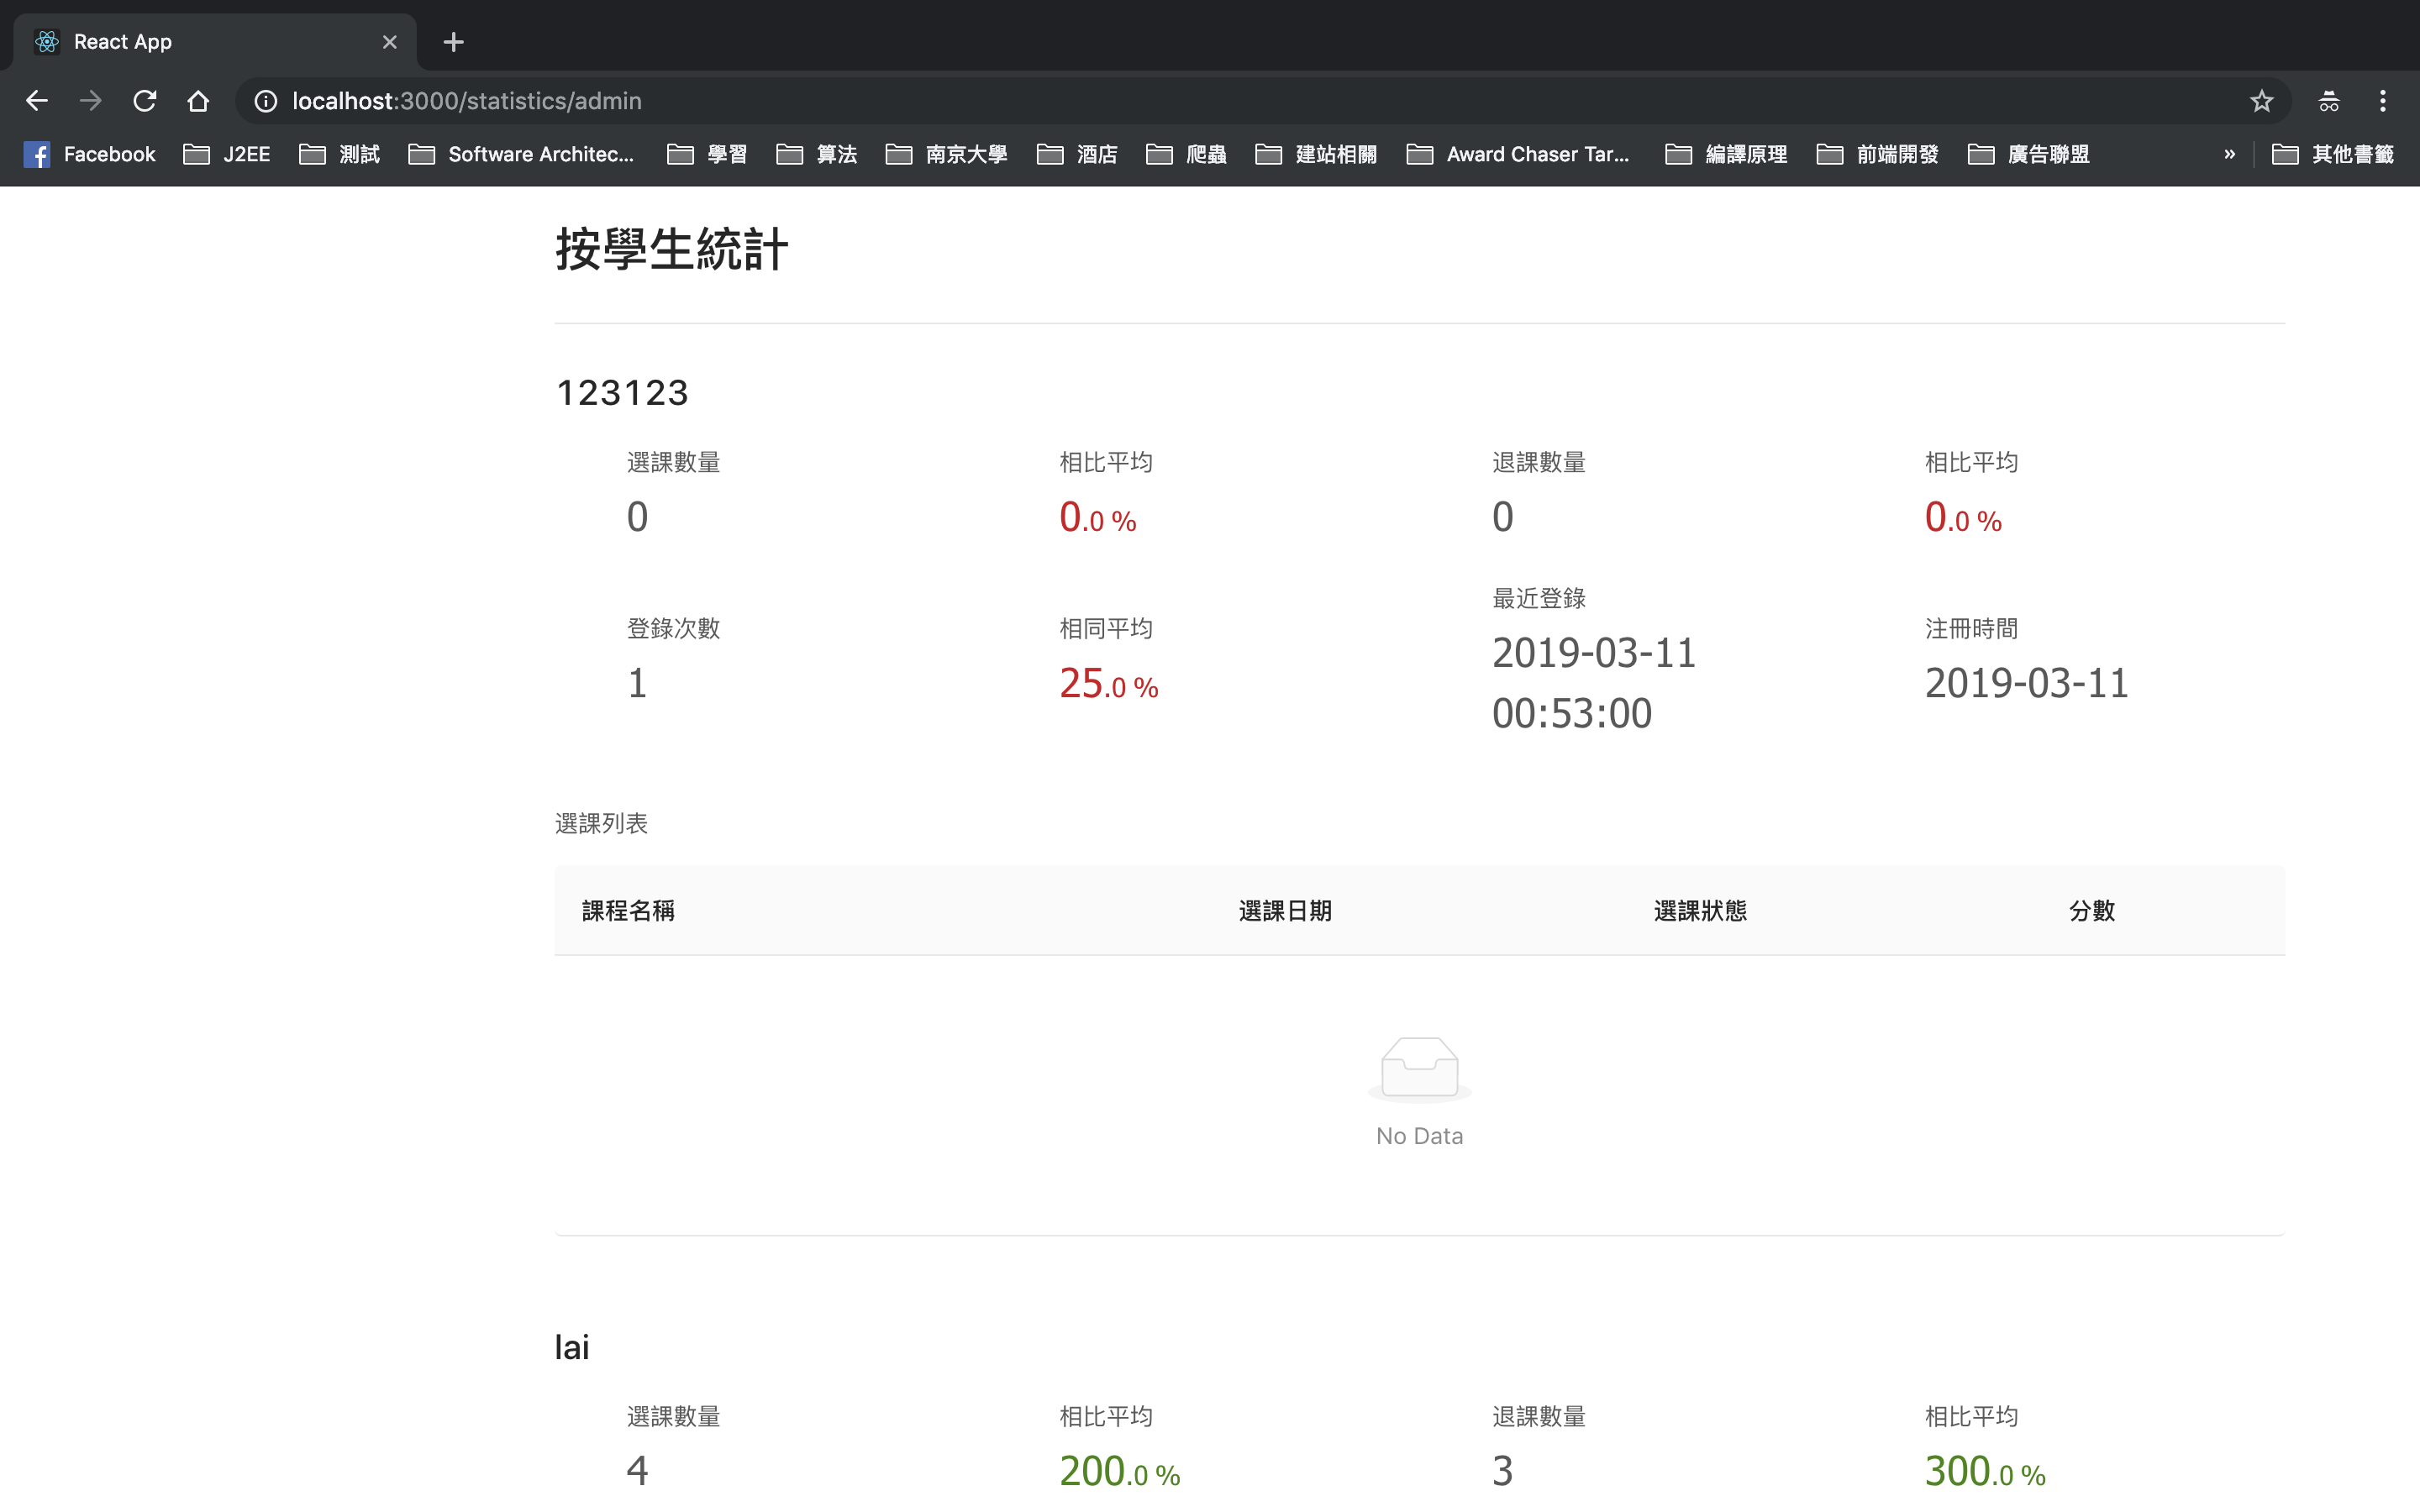Open the Chrome three-dot menu

[2382, 101]
